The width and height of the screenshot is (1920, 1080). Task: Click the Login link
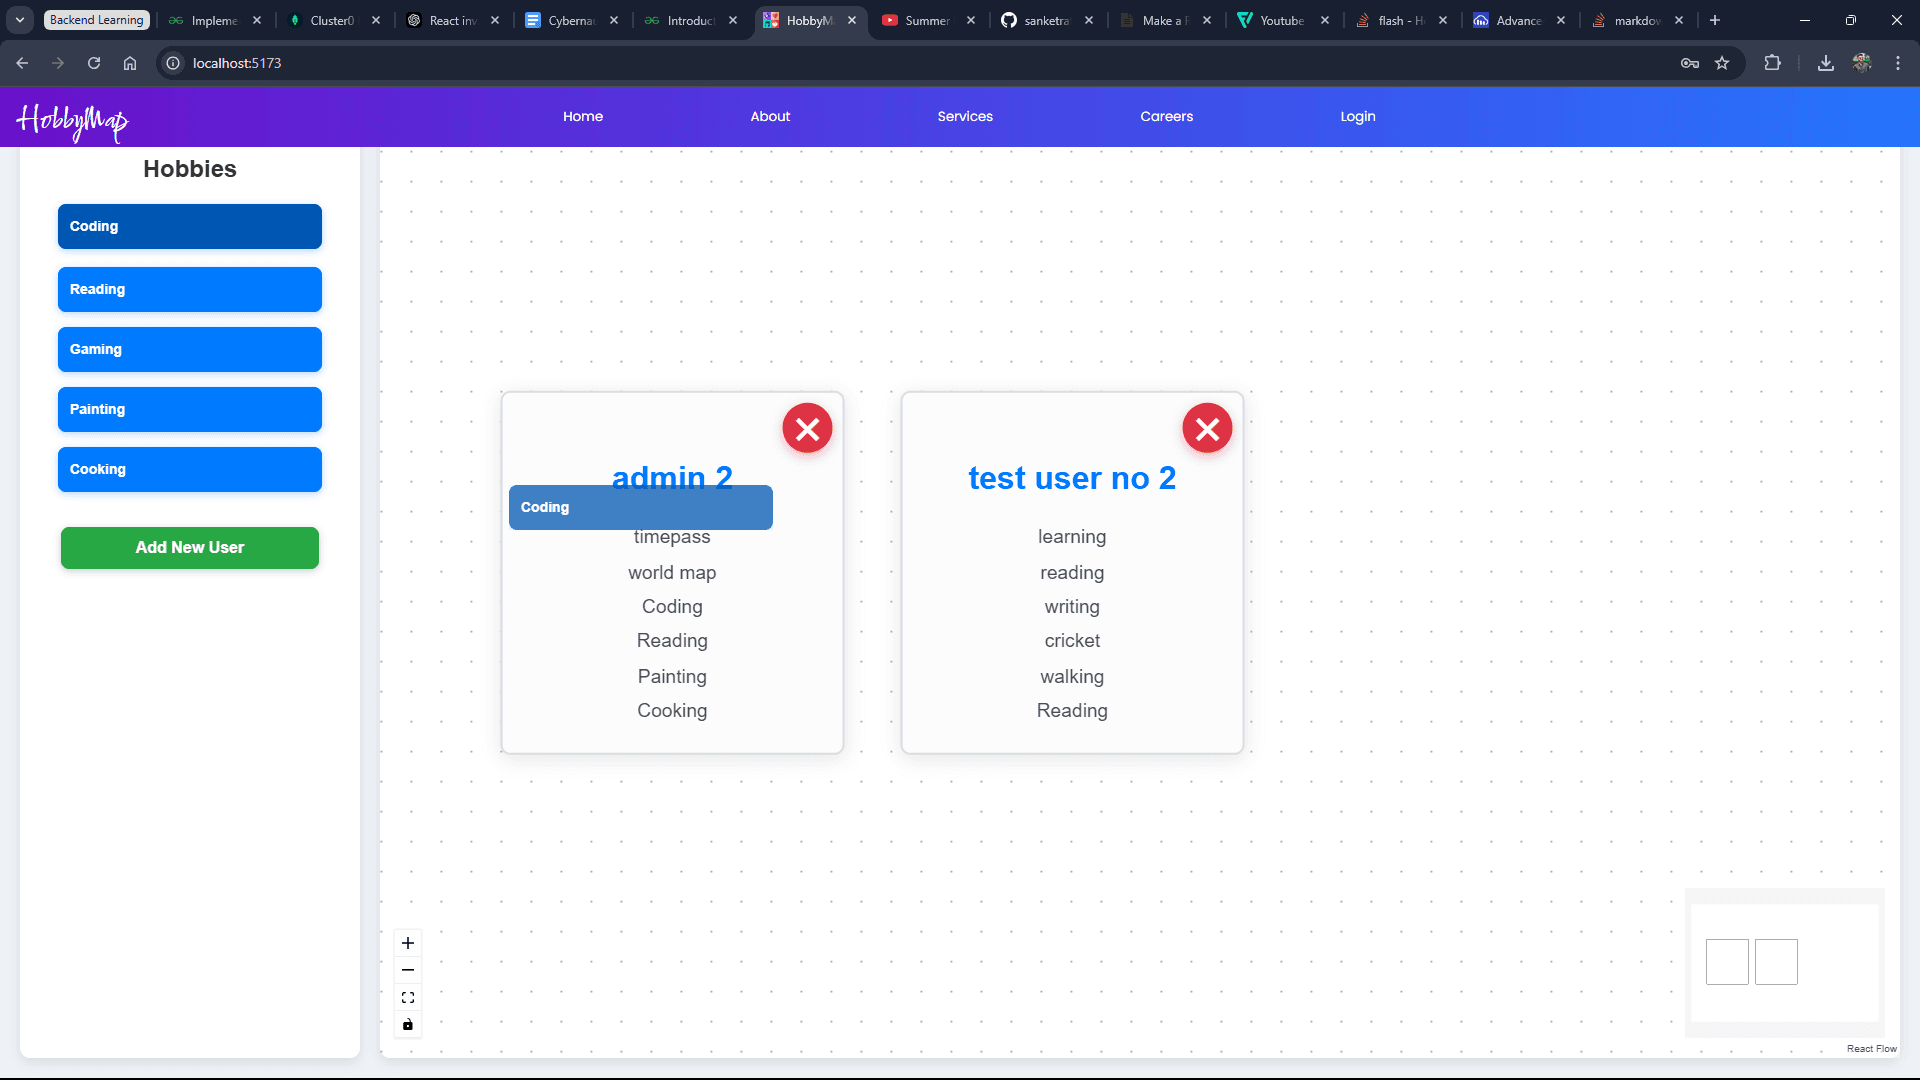coord(1358,116)
